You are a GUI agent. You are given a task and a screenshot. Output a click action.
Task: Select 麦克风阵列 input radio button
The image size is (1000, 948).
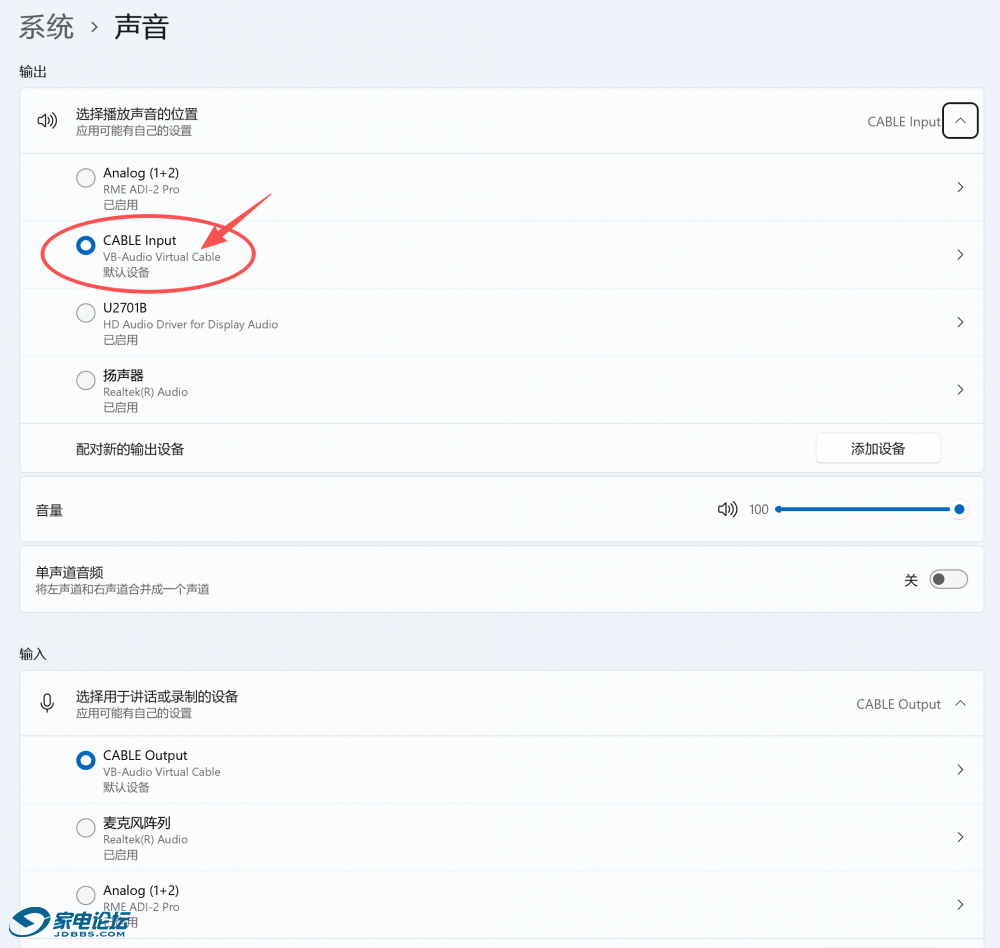(x=85, y=827)
